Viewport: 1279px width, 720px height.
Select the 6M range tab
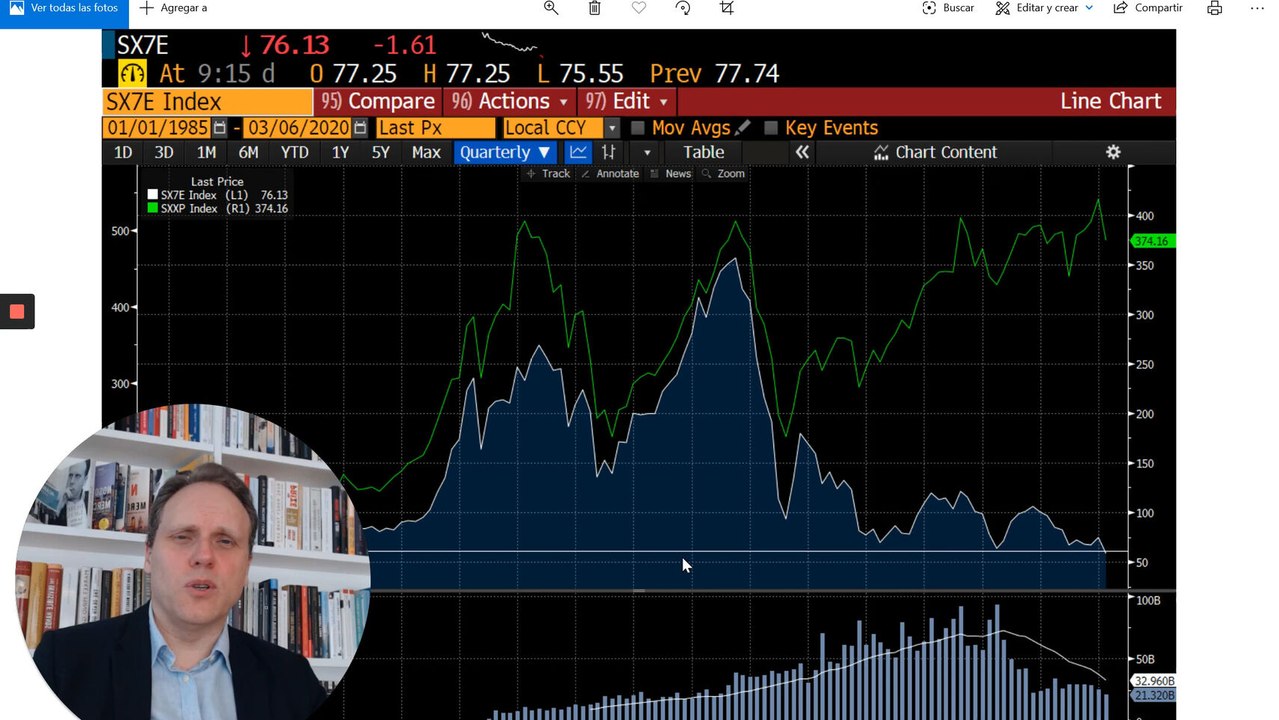tap(248, 152)
